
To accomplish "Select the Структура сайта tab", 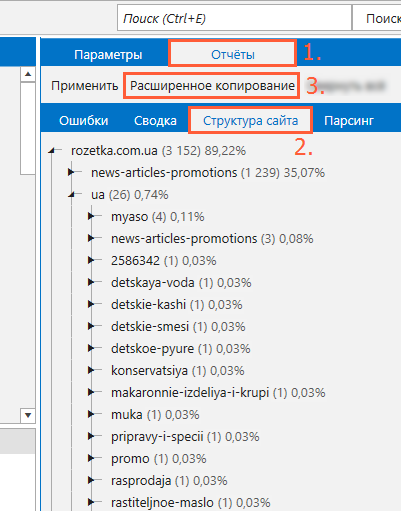I will click(x=251, y=120).
